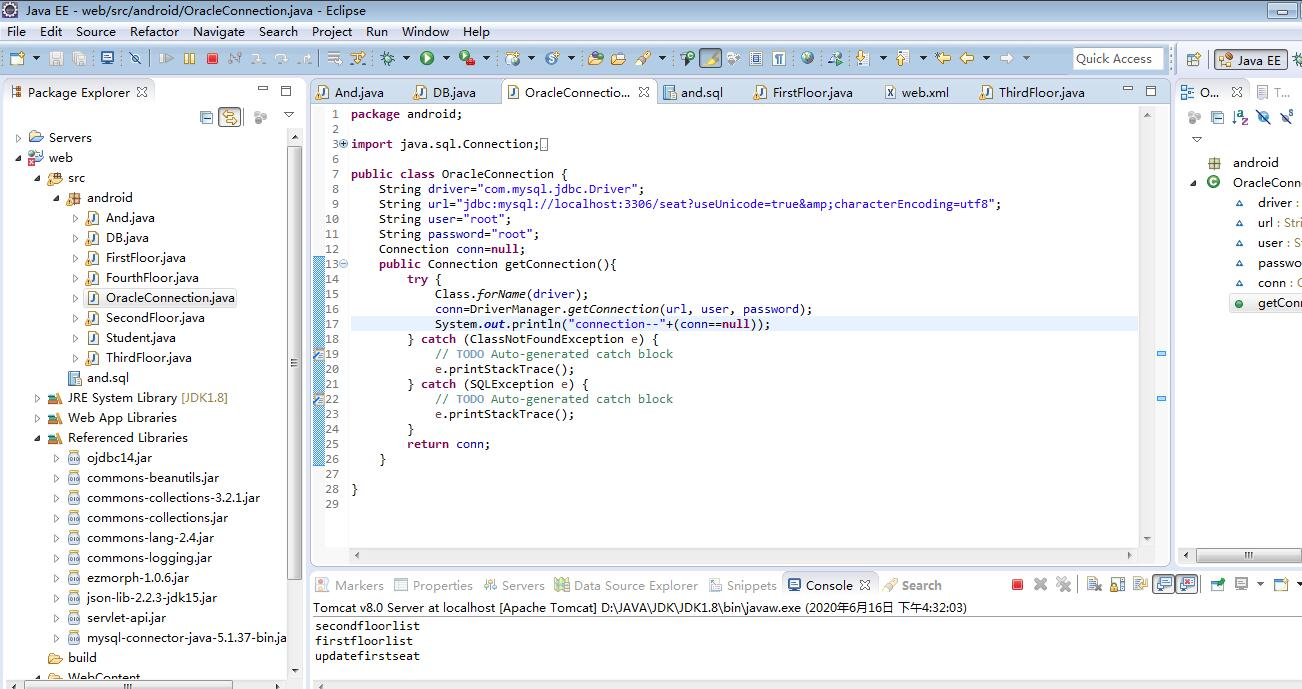Click the Quick Access search field
The height and width of the screenshot is (689, 1302).
1119,59
